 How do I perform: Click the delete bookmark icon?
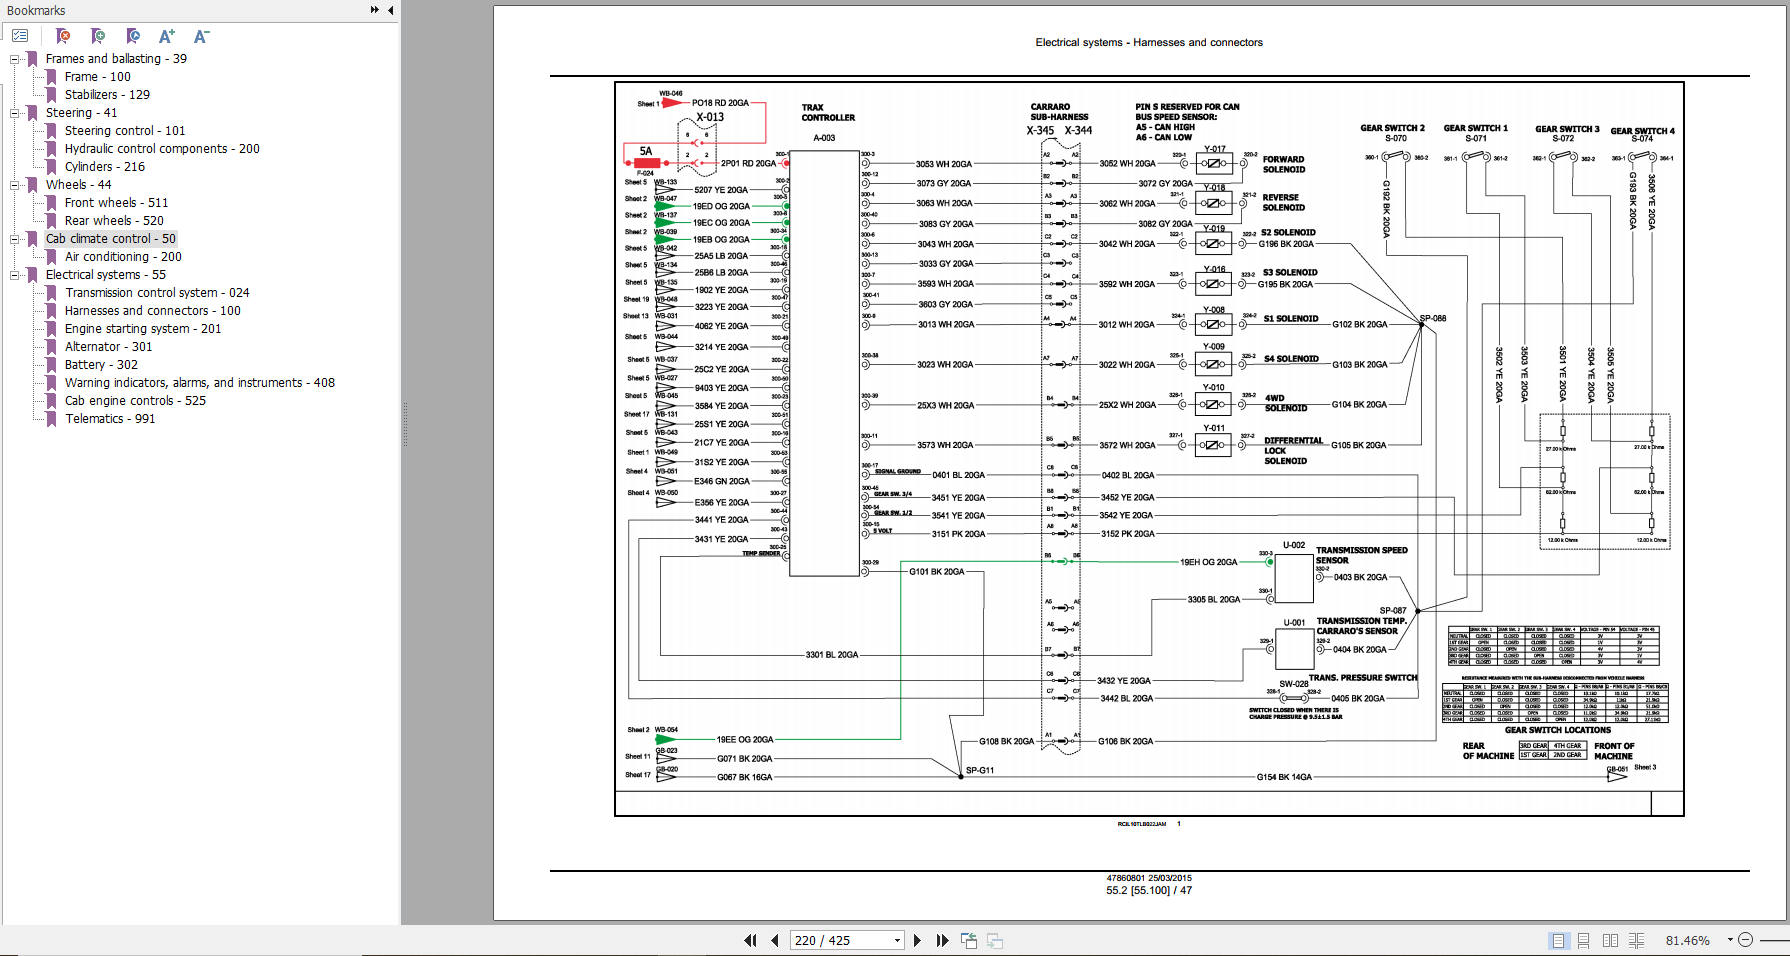pyautogui.click(x=63, y=36)
